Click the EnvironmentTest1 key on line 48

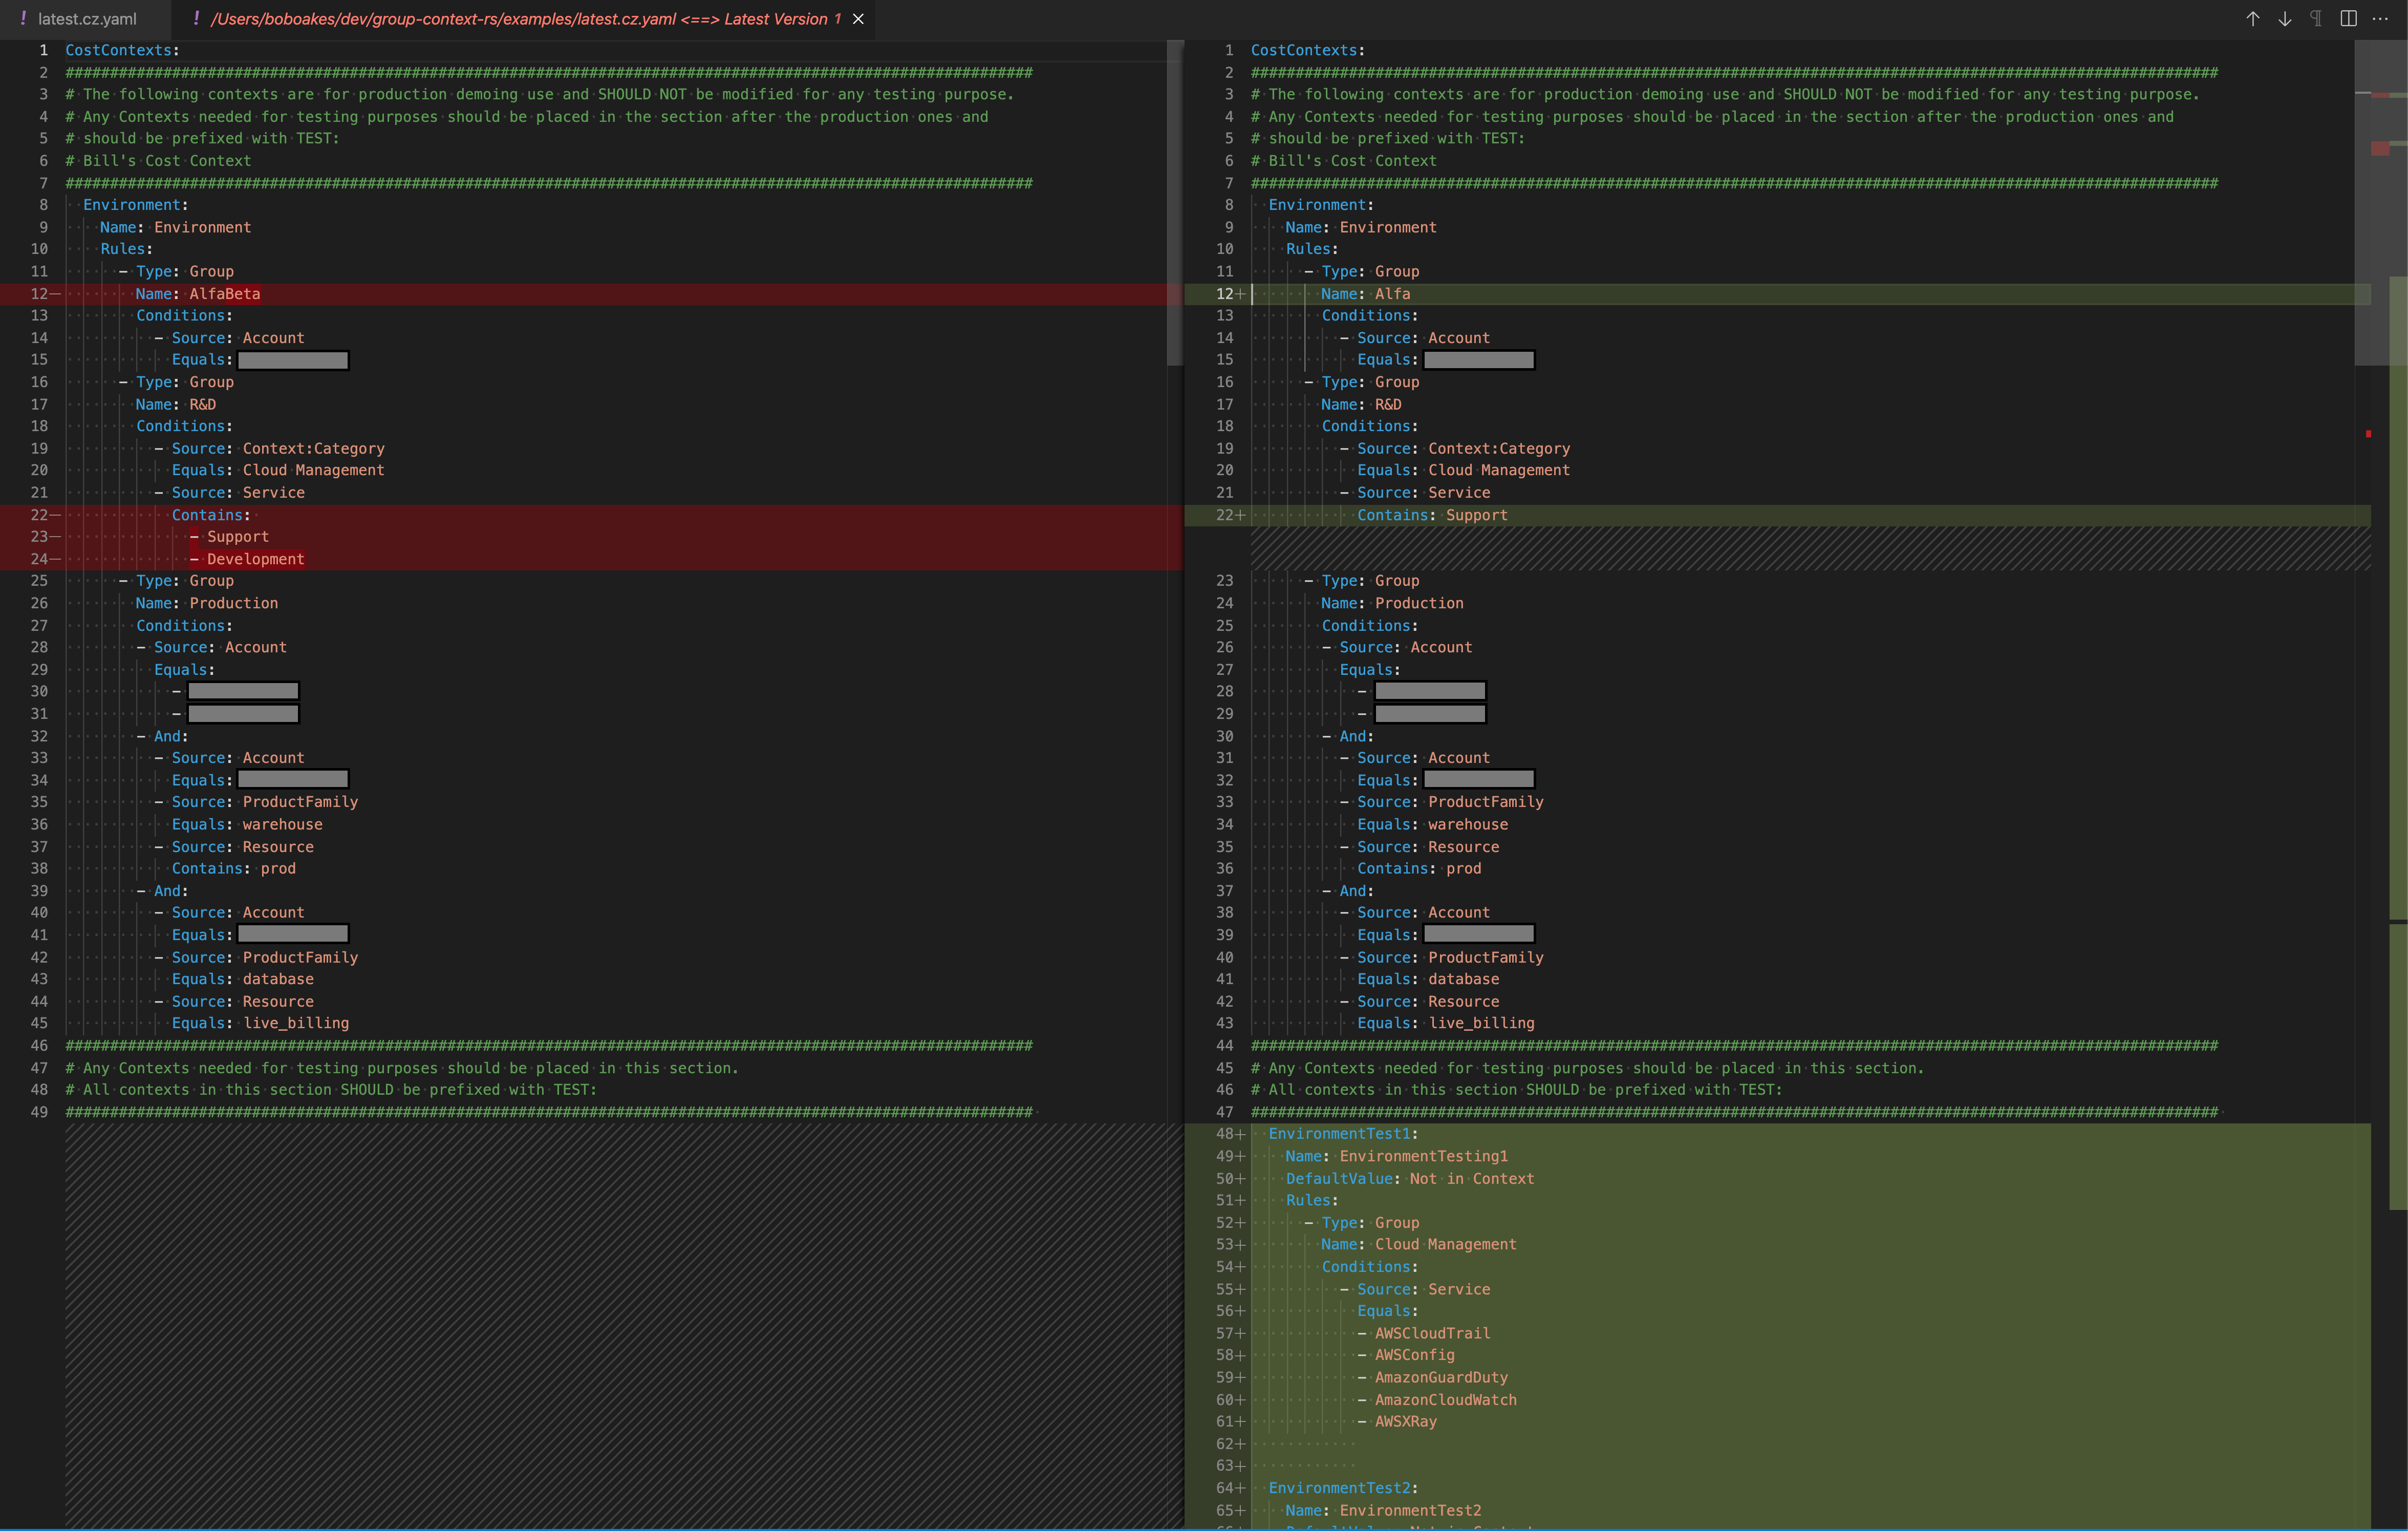pos(1340,1134)
